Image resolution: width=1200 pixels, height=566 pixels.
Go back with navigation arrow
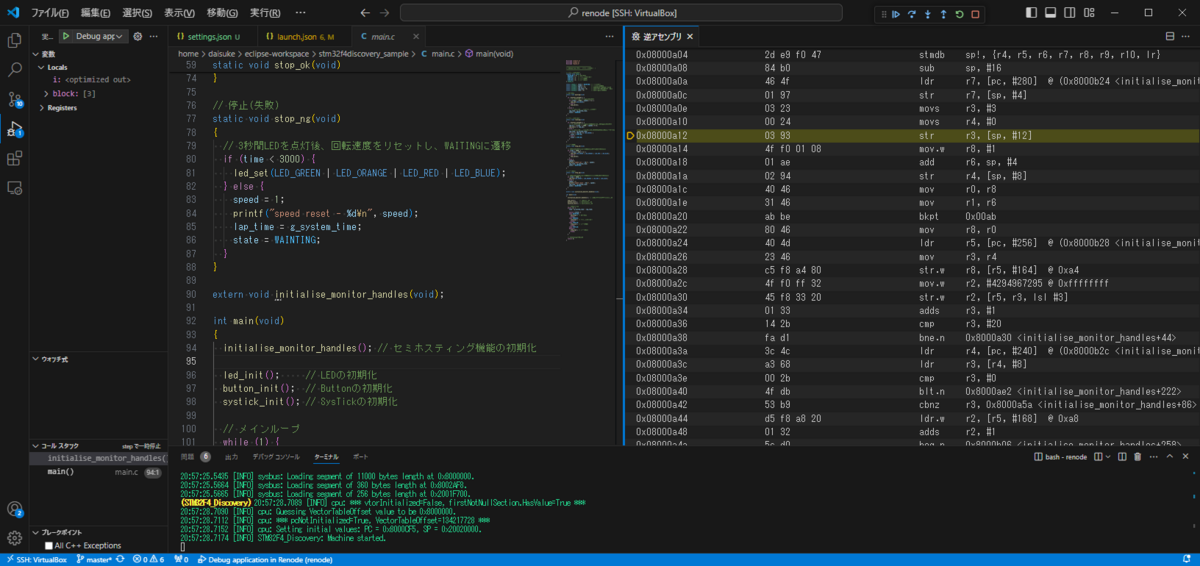(365, 13)
